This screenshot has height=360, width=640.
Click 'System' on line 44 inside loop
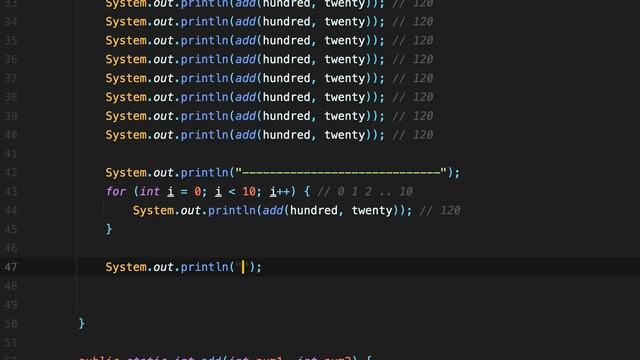coord(153,211)
